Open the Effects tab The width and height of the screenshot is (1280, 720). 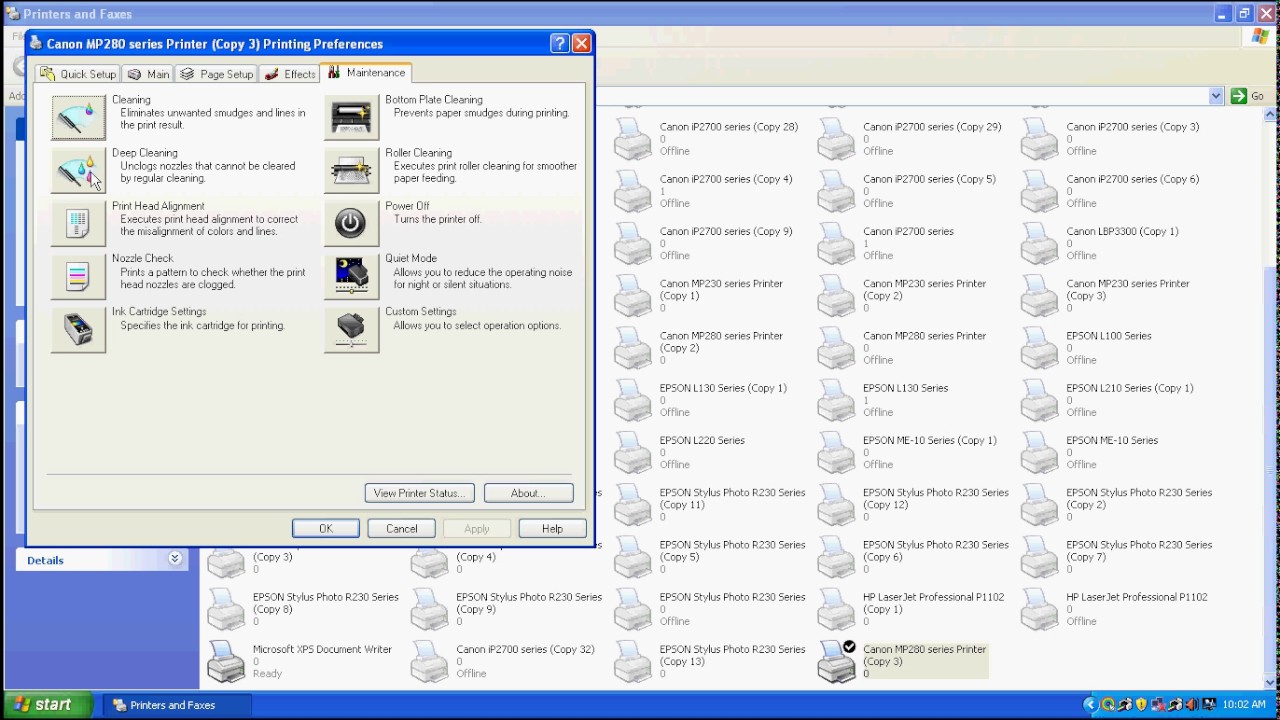point(289,74)
